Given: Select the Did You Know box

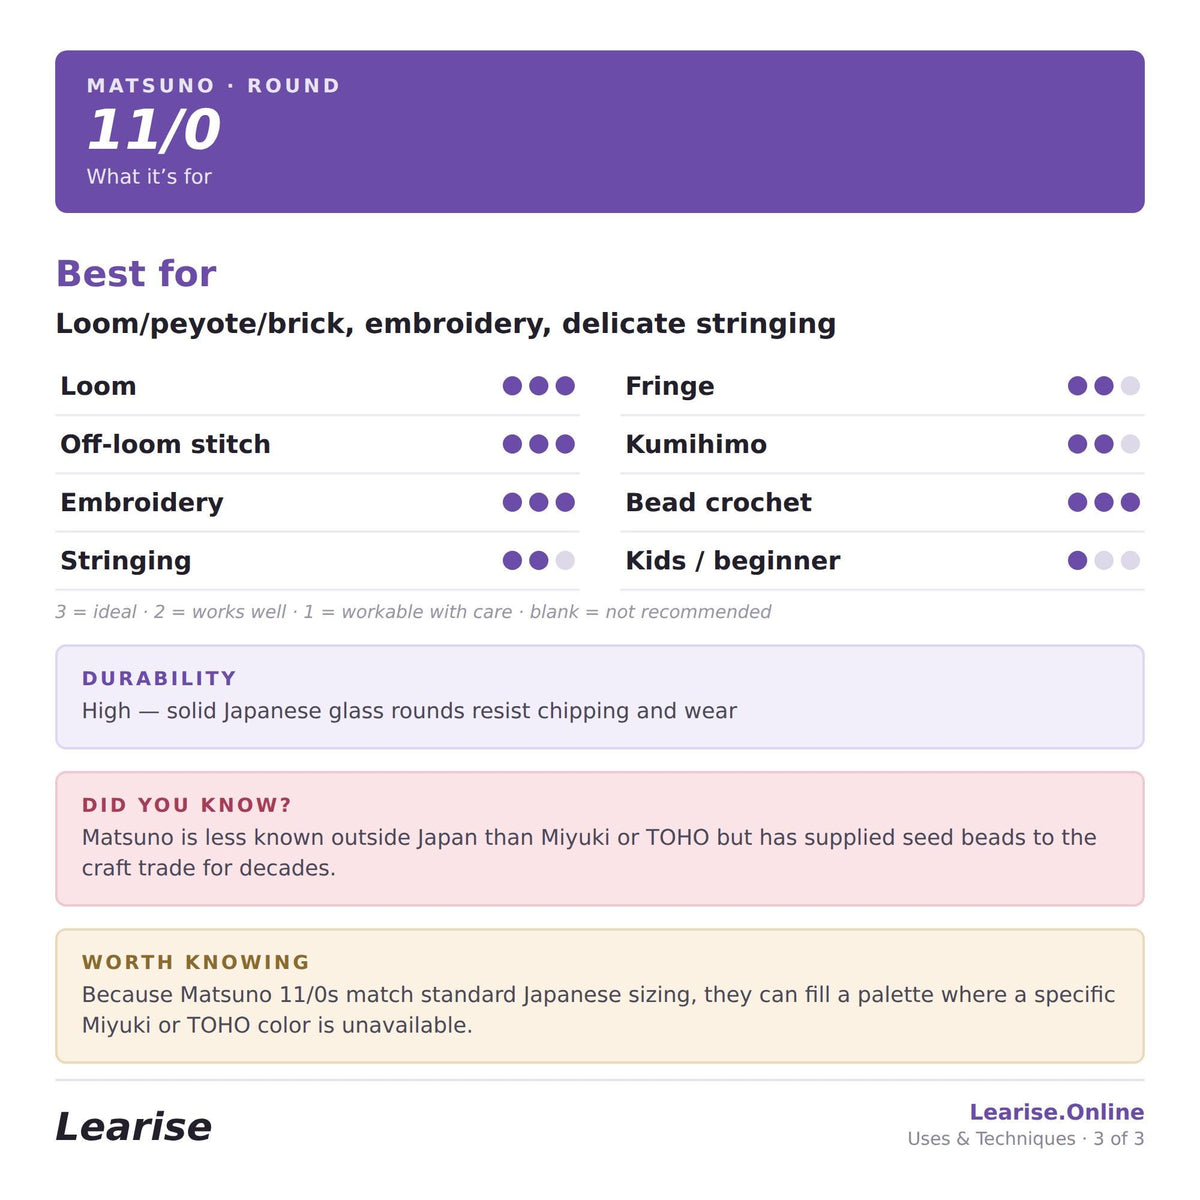Looking at the screenshot, I should point(600,839).
